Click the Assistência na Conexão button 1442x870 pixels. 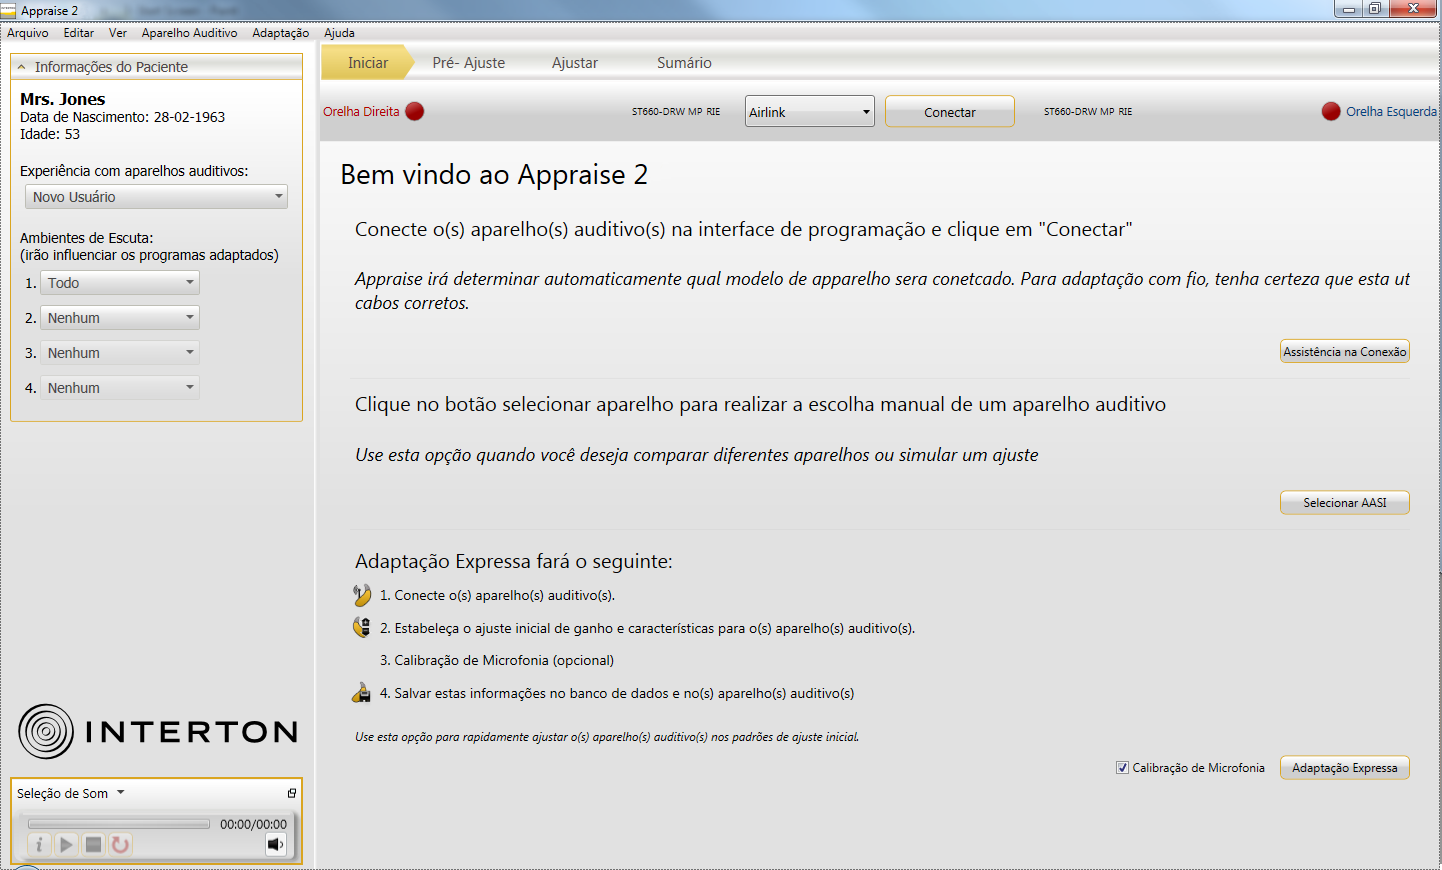coord(1345,351)
